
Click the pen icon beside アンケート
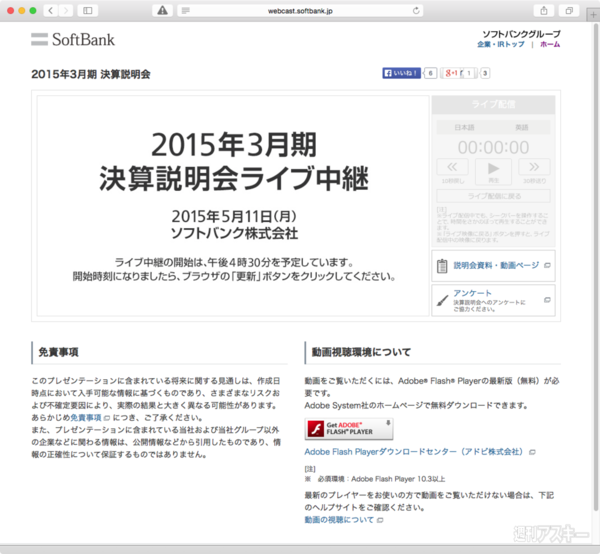442,300
